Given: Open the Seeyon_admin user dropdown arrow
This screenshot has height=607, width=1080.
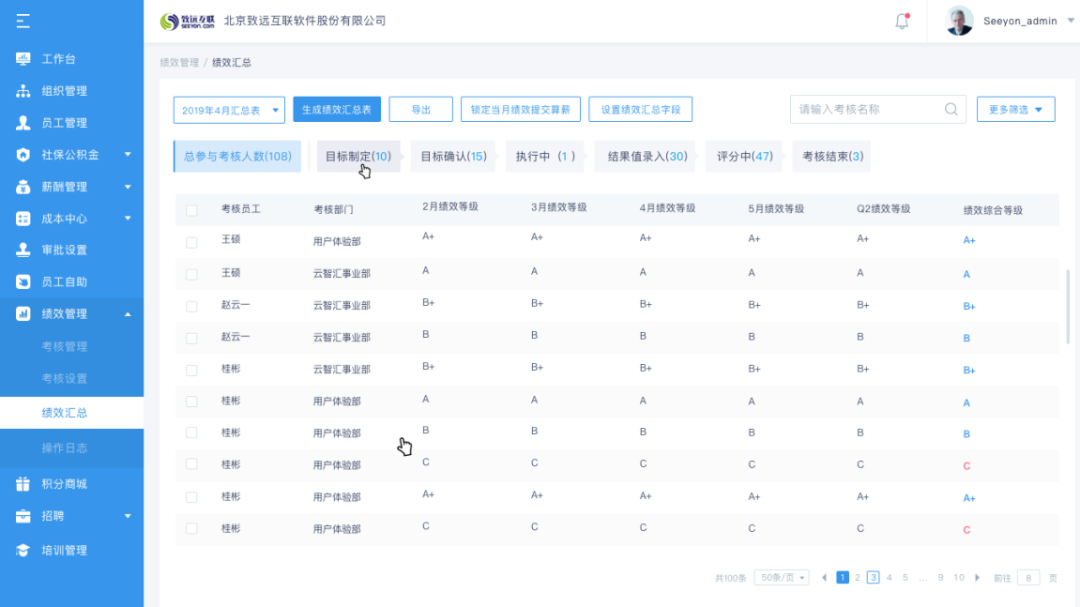Looking at the screenshot, I should (1071, 21).
